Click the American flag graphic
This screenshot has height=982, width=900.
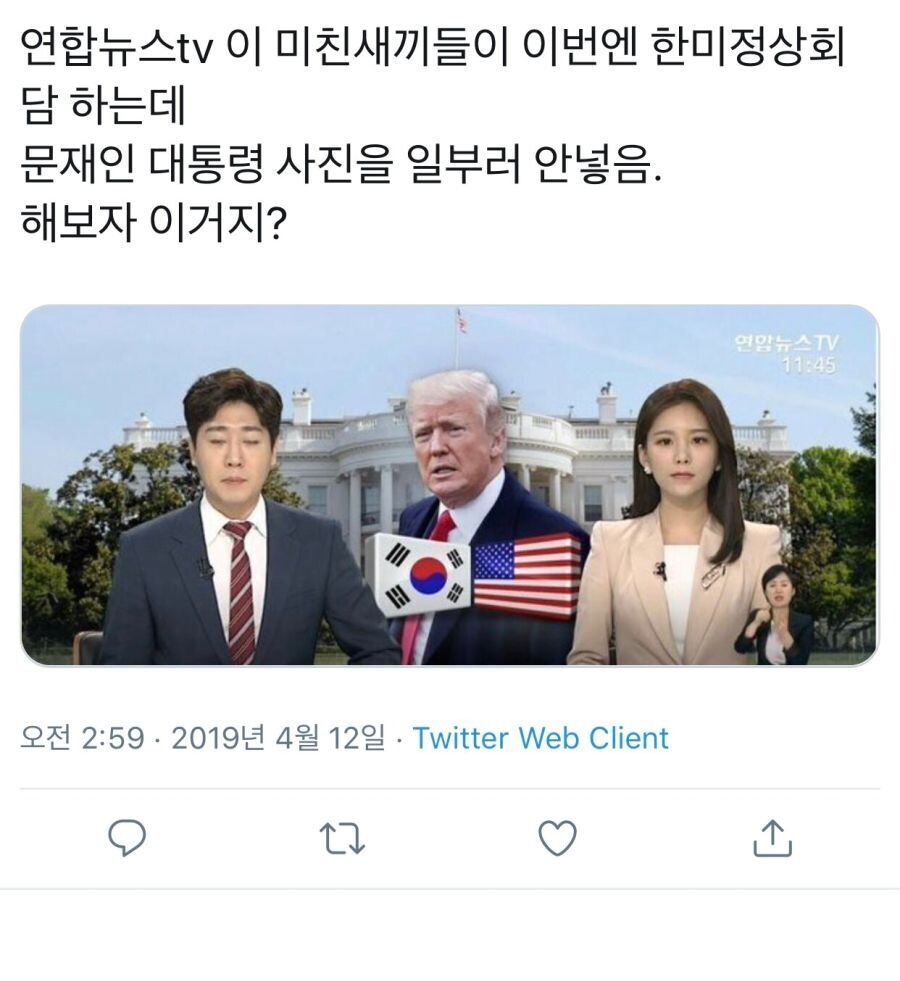click(527, 576)
